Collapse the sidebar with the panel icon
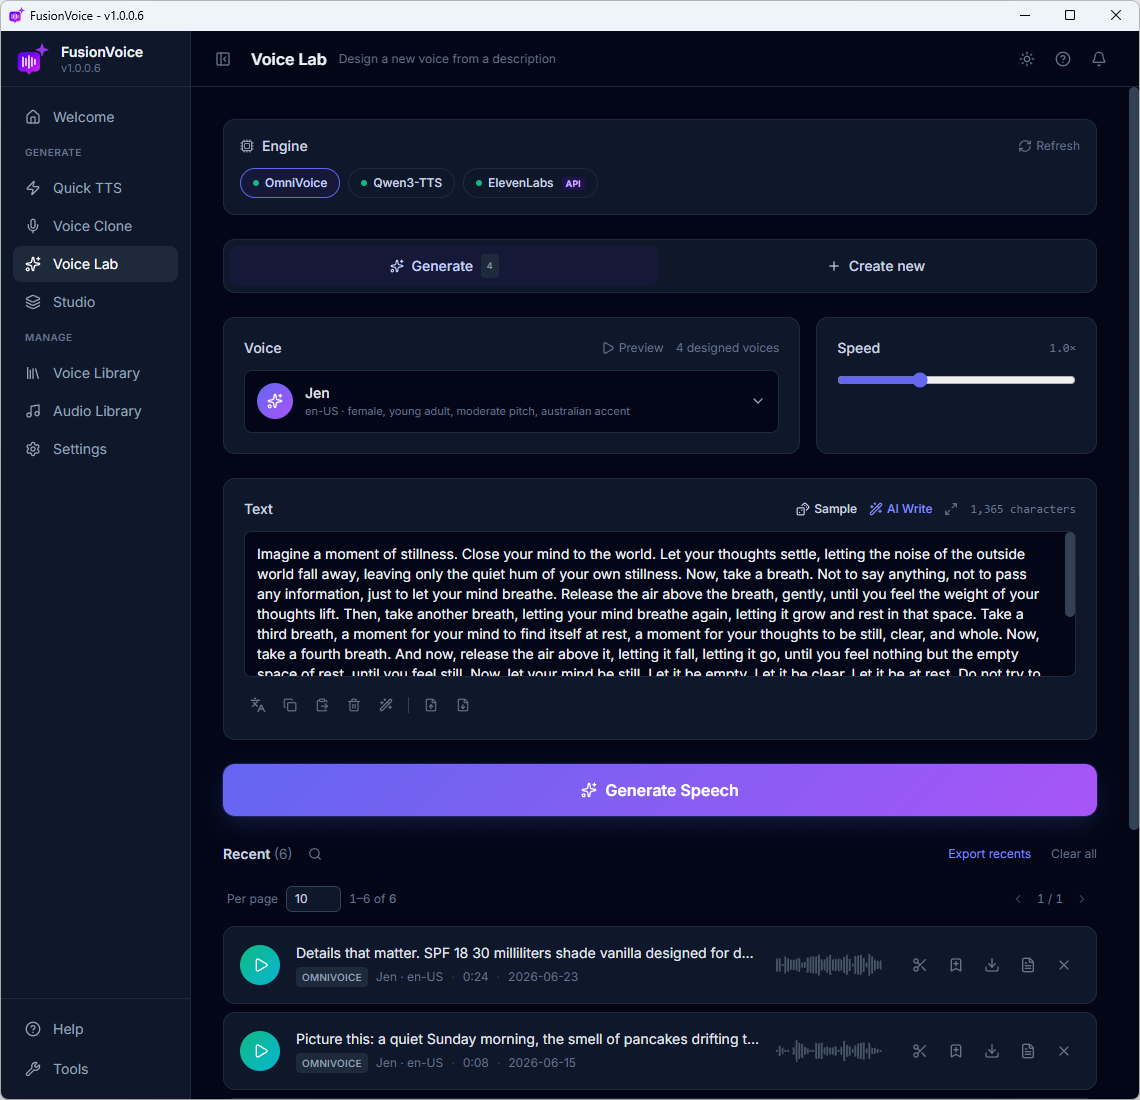Image resolution: width=1140 pixels, height=1100 pixels. pyautogui.click(x=223, y=59)
